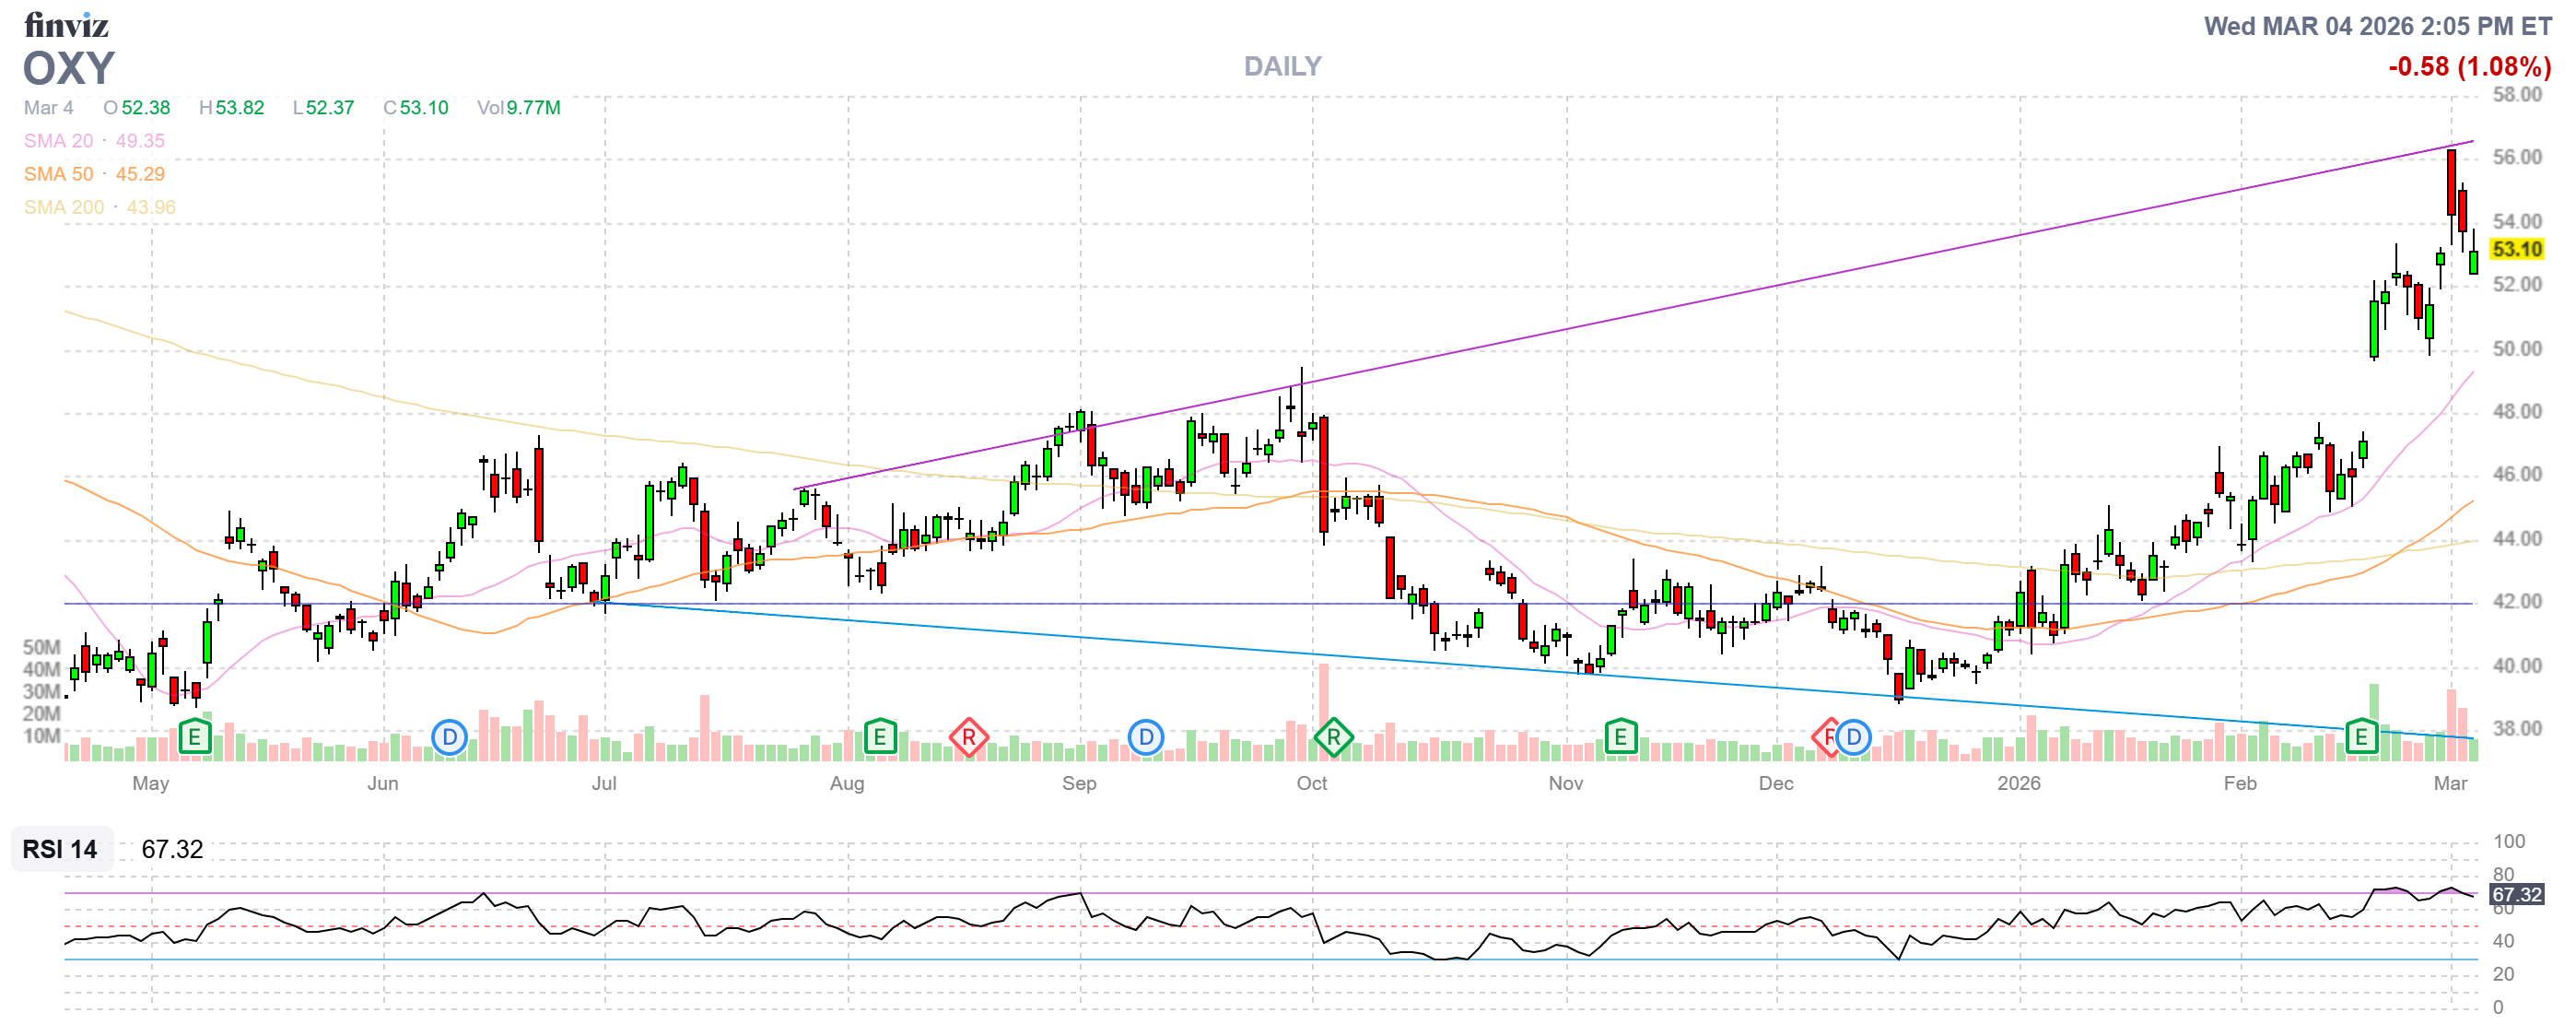2576x1036 pixels.
Task: Select the SMA 20 indicator label
Action: coord(58,141)
